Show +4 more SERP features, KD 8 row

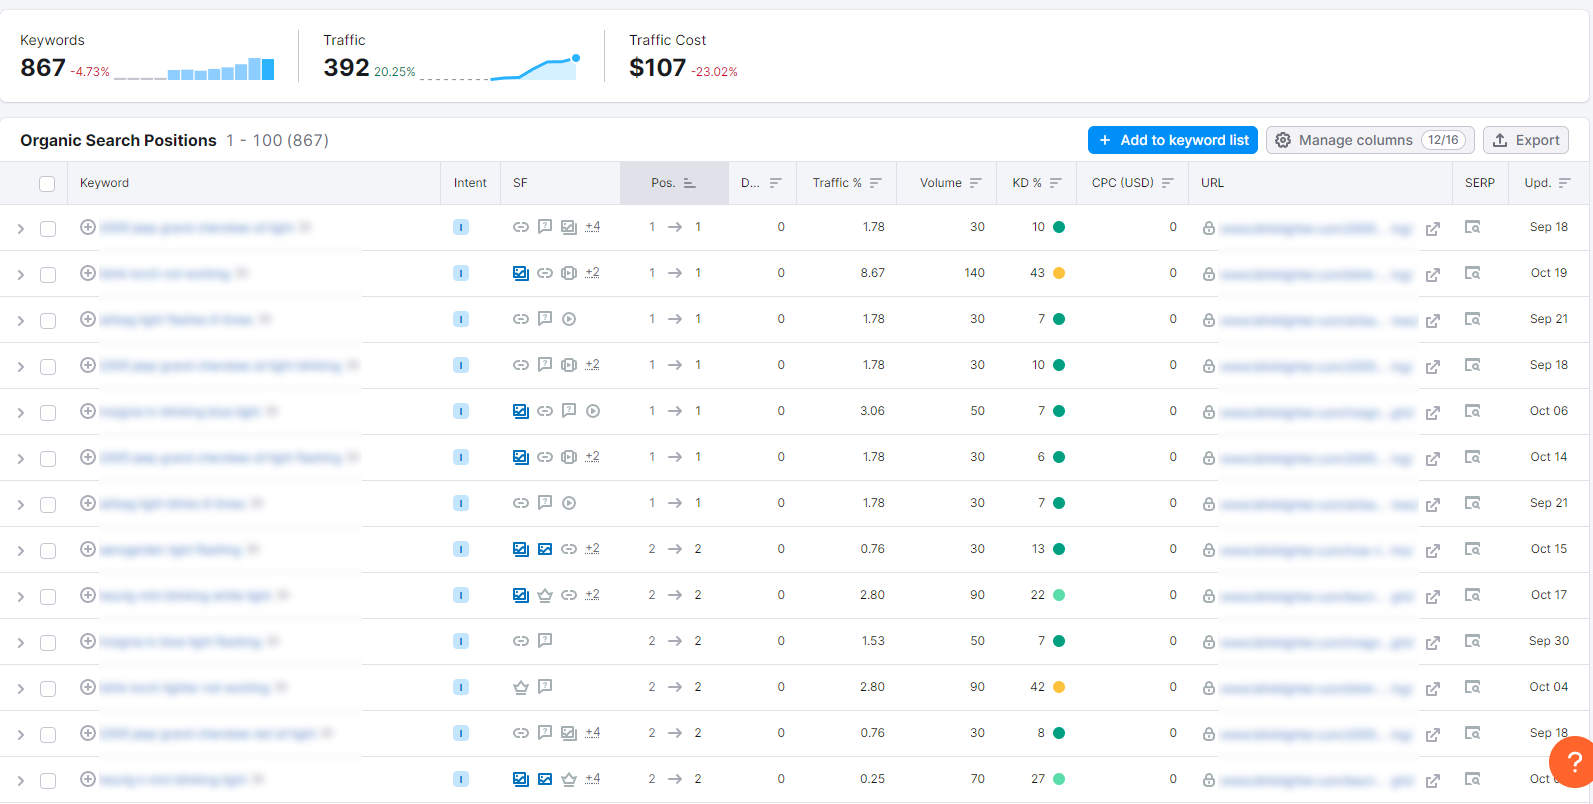pyautogui.click(x=593, y=733)
